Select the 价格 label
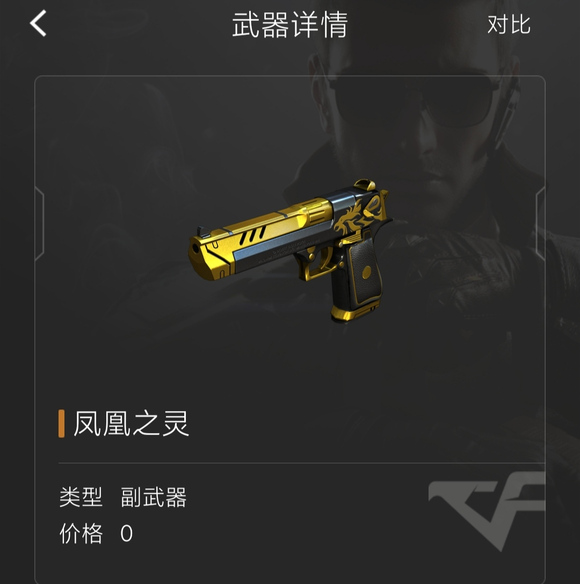 (x=81, y=533)
